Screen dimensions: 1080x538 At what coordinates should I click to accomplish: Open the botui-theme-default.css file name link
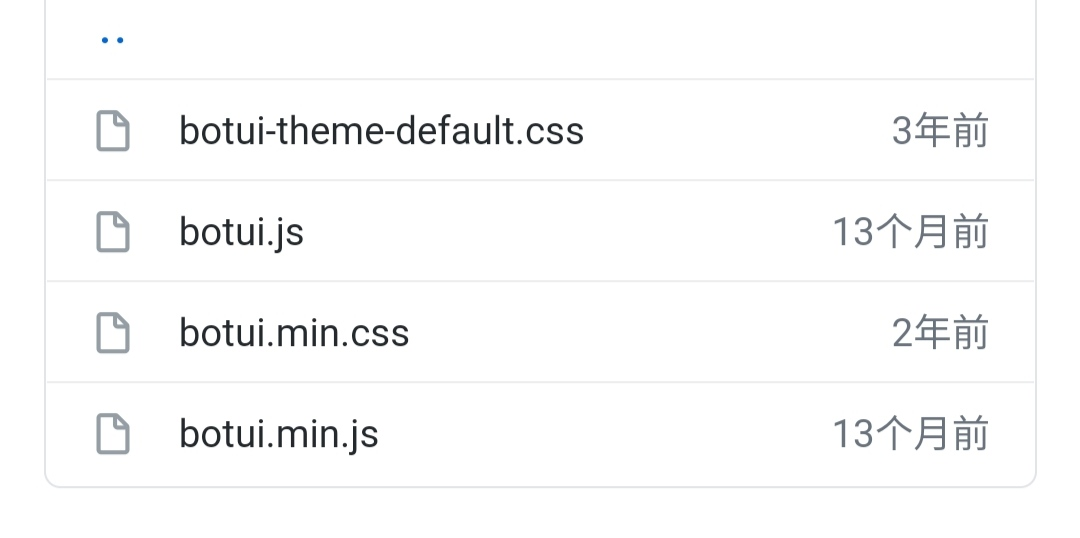[381, 131]
